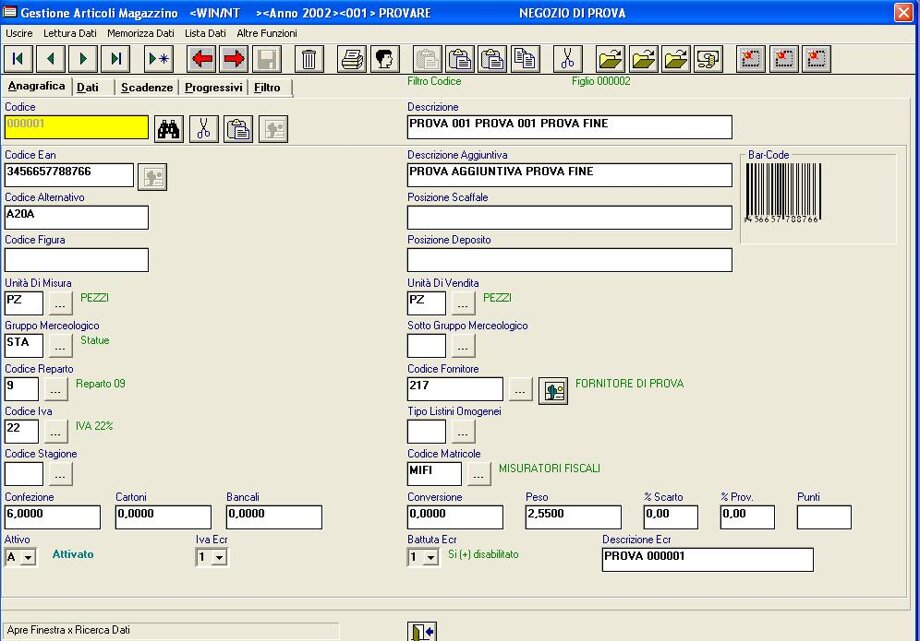
Task: Switch to the Scadenze tab
Action: [147, 88]
